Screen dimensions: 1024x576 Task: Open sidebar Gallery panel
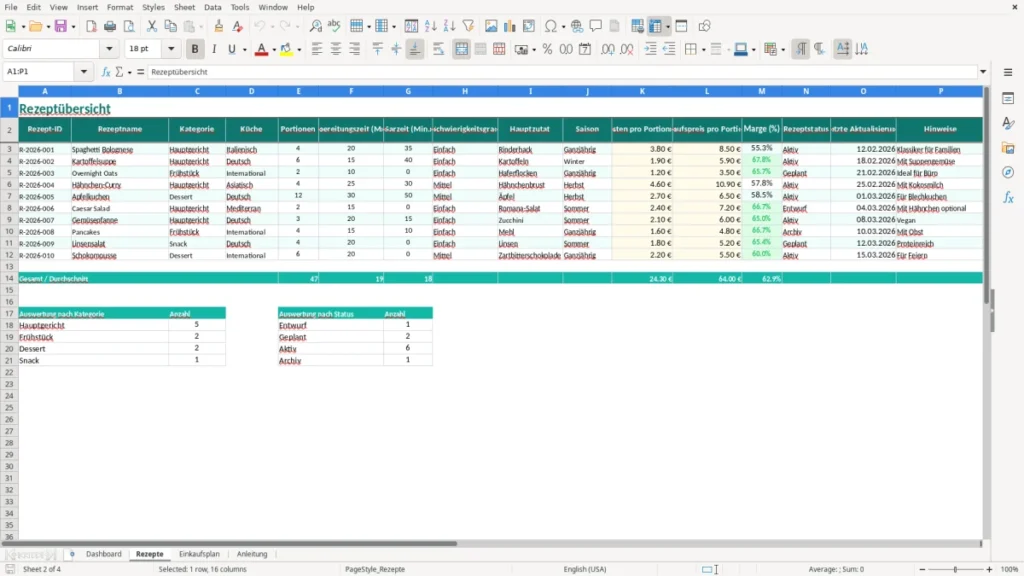click(x=1008, y=148)
